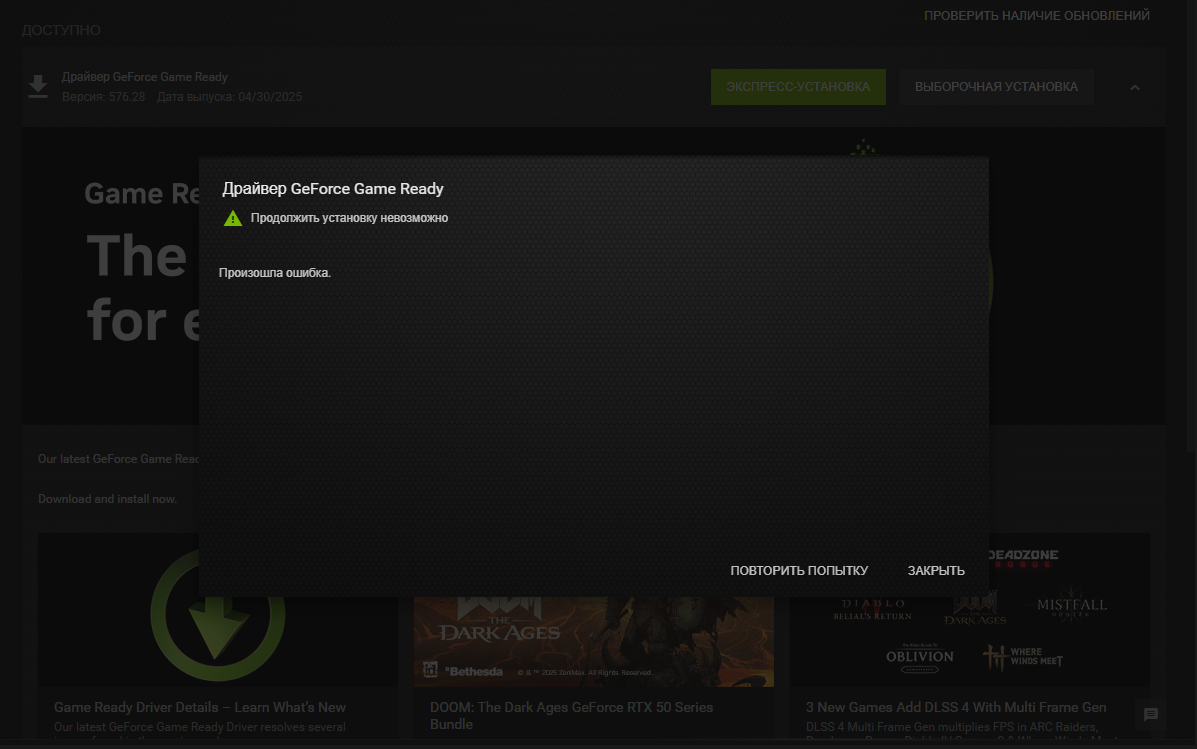1197x749 pixels.
Task: Click the driver download arrow icon
Action: click(x=37, y=86)
